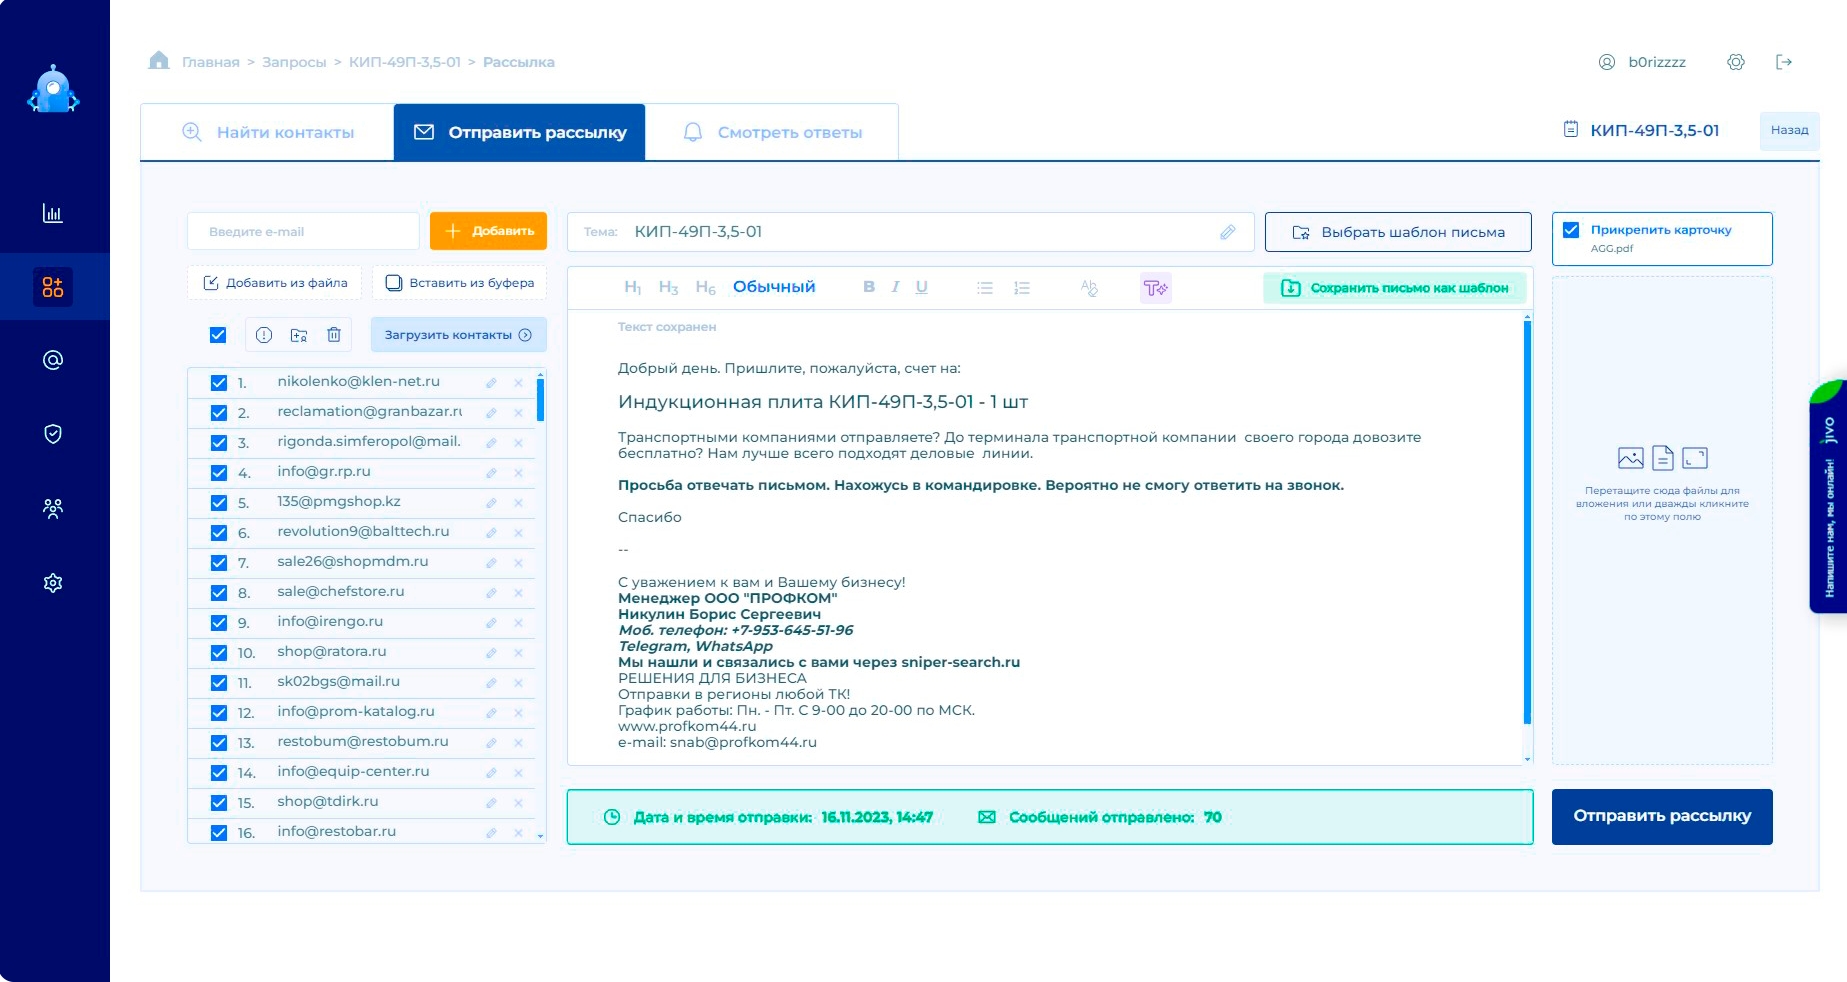
Task: Uncheck the select-all contacts checkbox
Action: tap(218, 335)
